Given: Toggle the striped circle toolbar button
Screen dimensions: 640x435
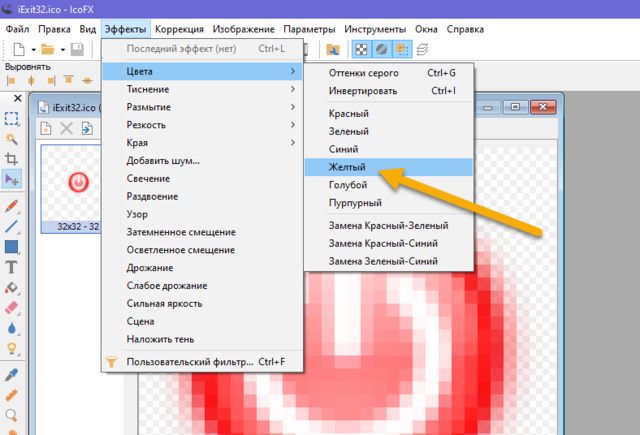Looking at the screenshot, I should 382,50.
